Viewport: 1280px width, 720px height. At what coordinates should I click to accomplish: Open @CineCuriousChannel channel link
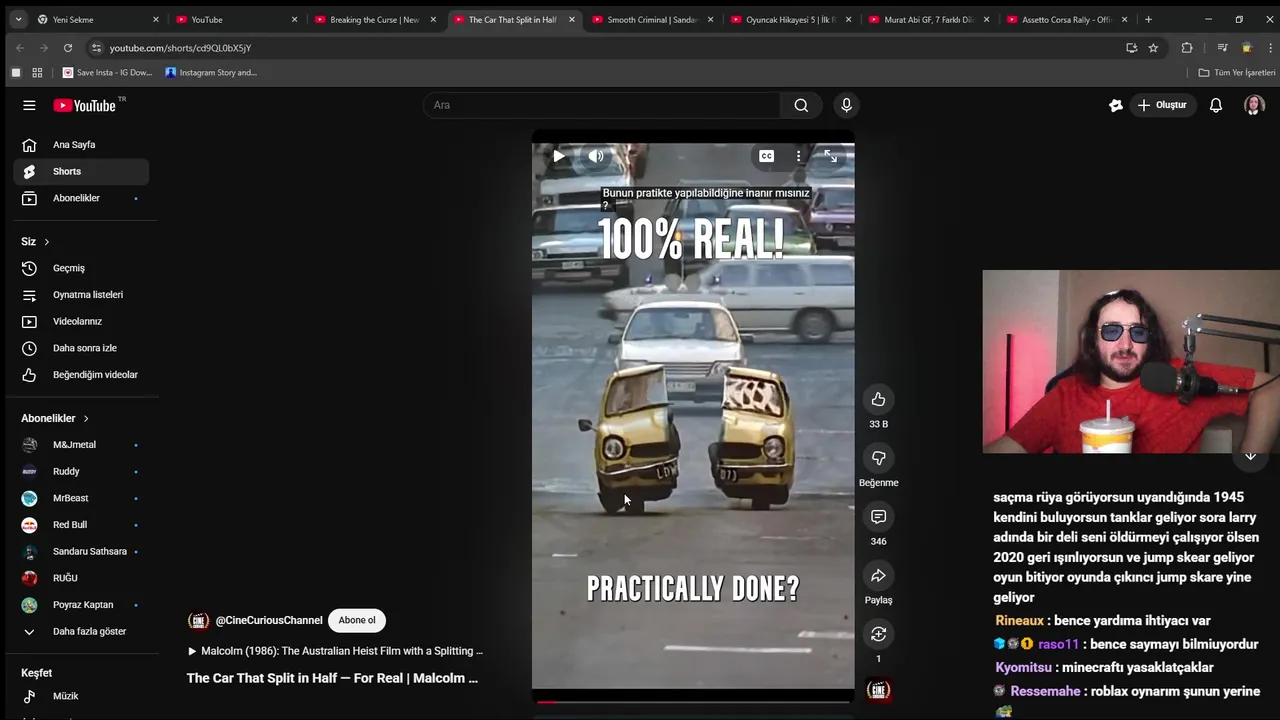point(269,620)
